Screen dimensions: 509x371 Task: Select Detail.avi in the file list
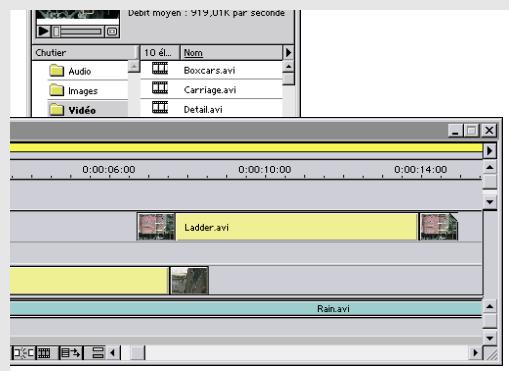coord(211,109)
